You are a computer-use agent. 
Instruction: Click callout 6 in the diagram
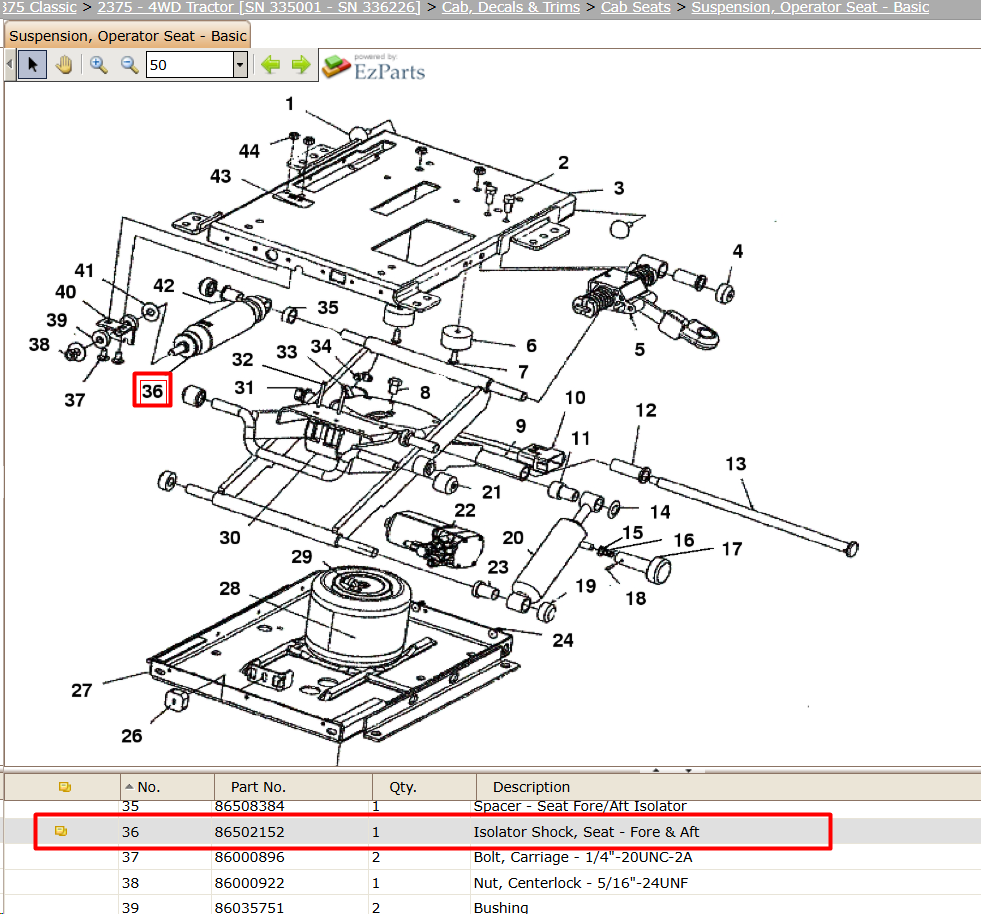tap(531, 345)
